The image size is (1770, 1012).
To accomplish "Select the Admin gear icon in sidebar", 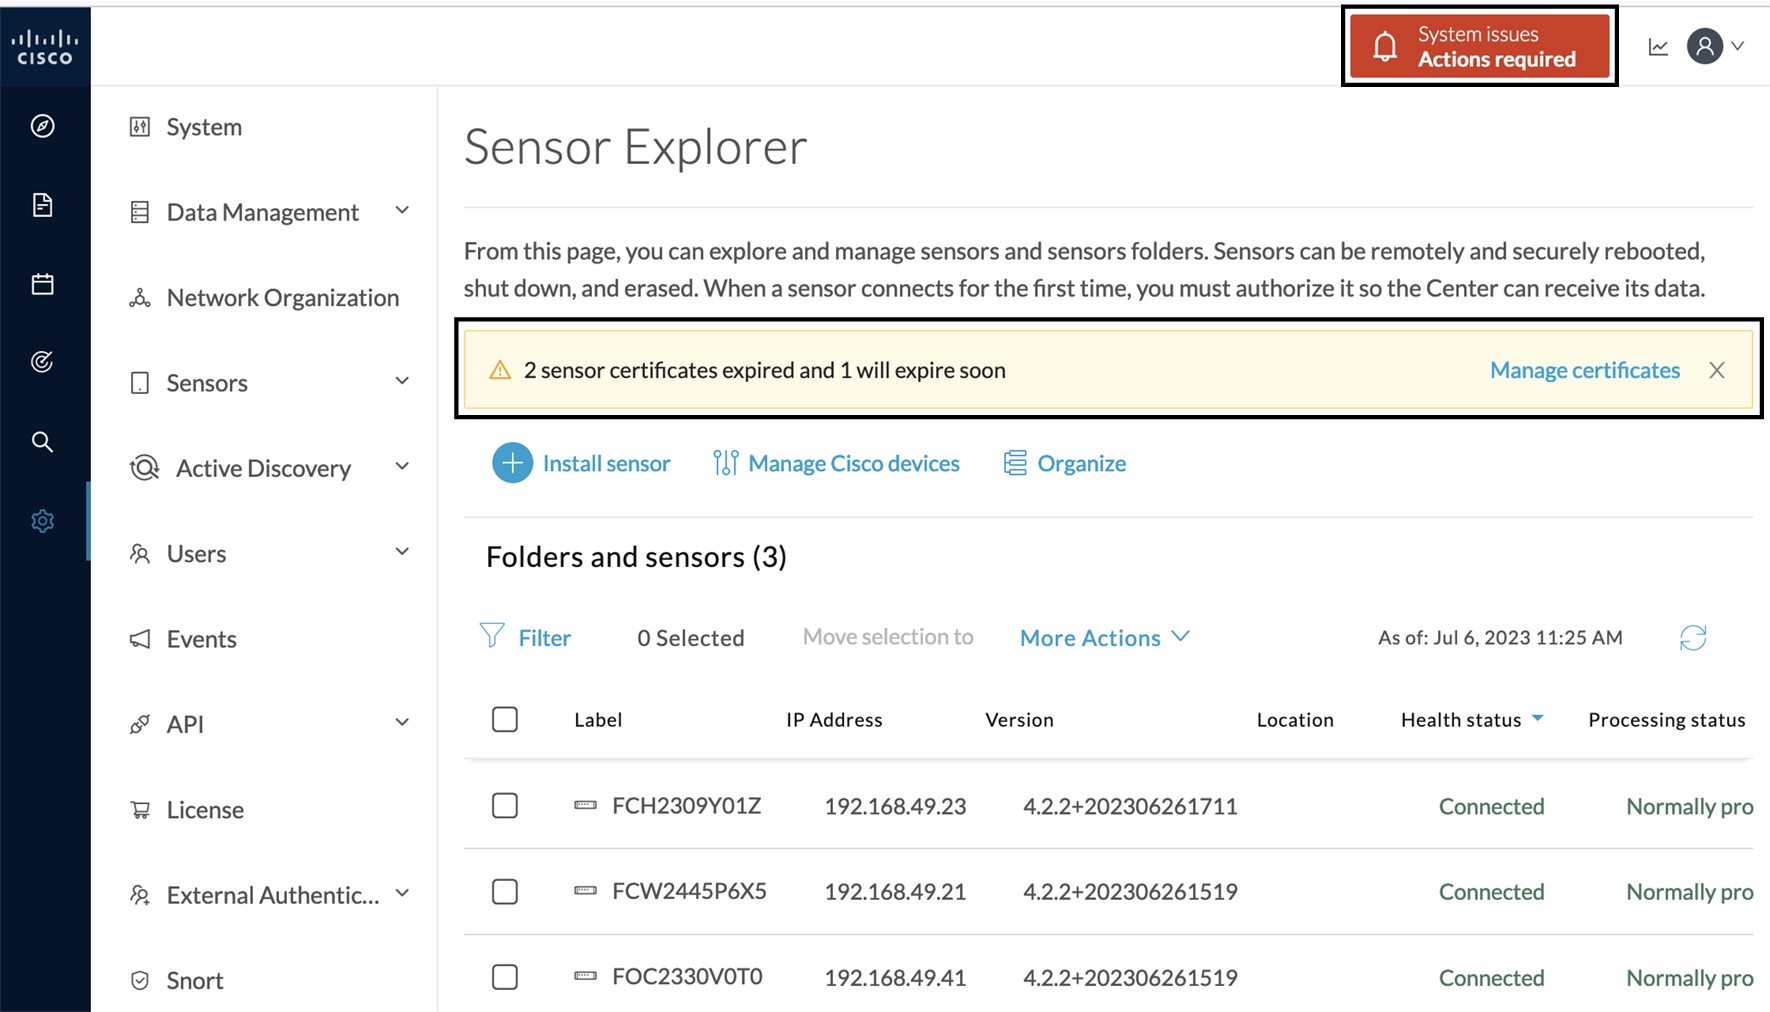I will click(43, 520).
